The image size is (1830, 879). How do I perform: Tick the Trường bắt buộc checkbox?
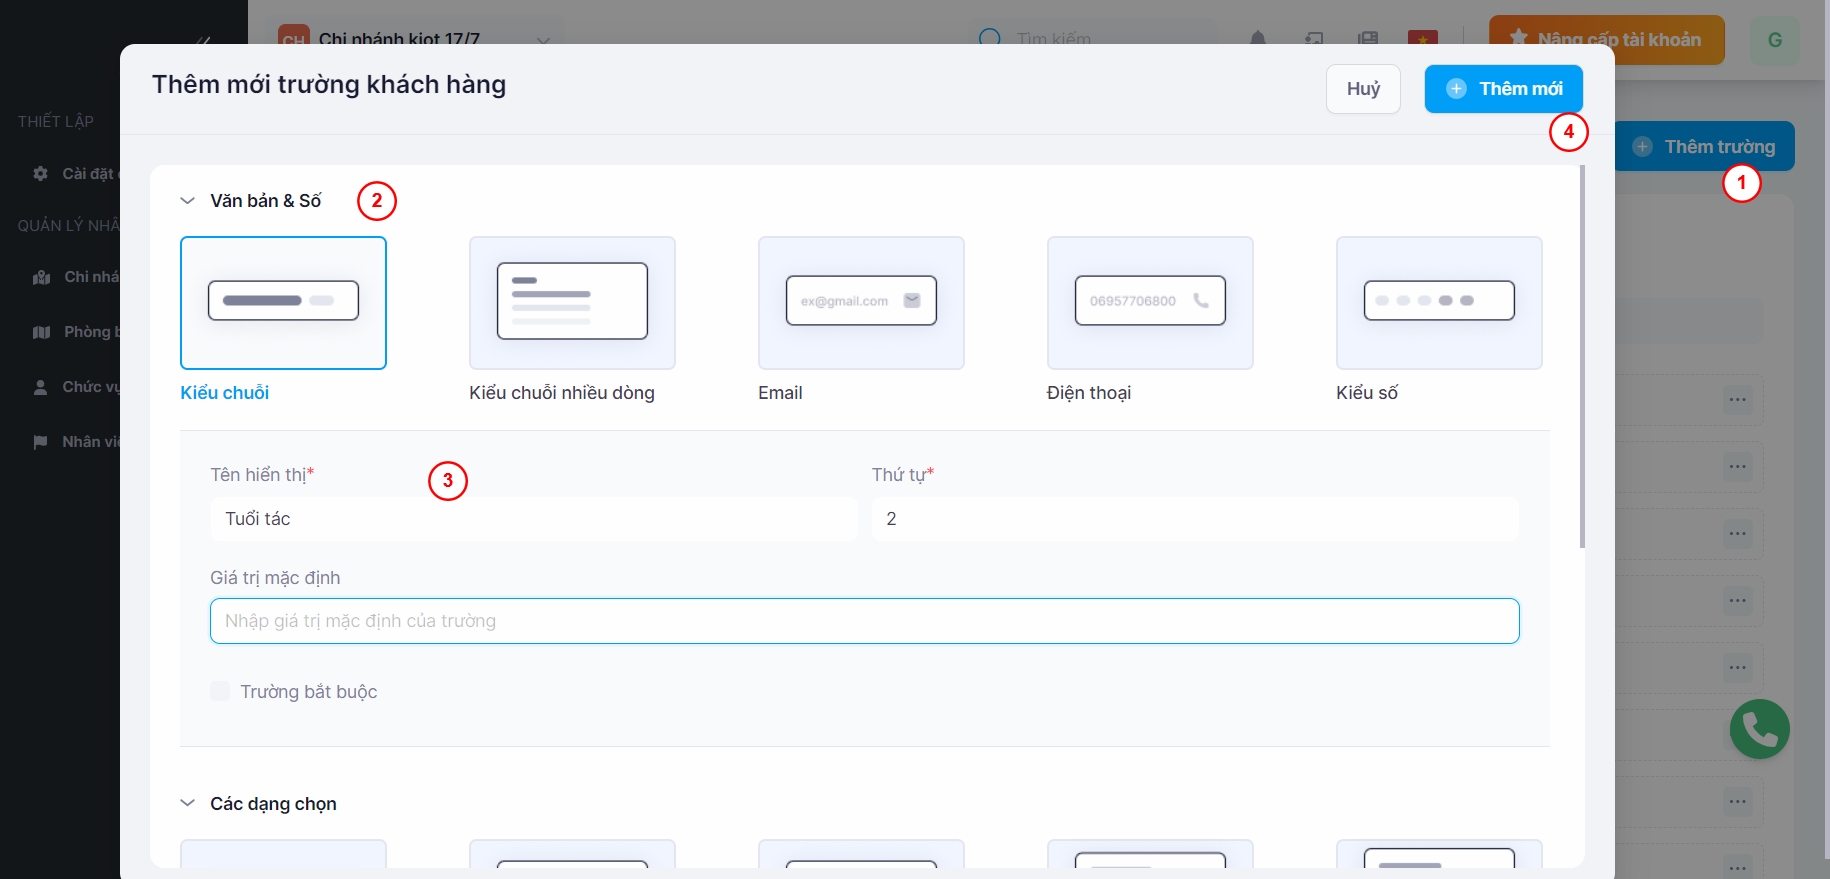220,691
